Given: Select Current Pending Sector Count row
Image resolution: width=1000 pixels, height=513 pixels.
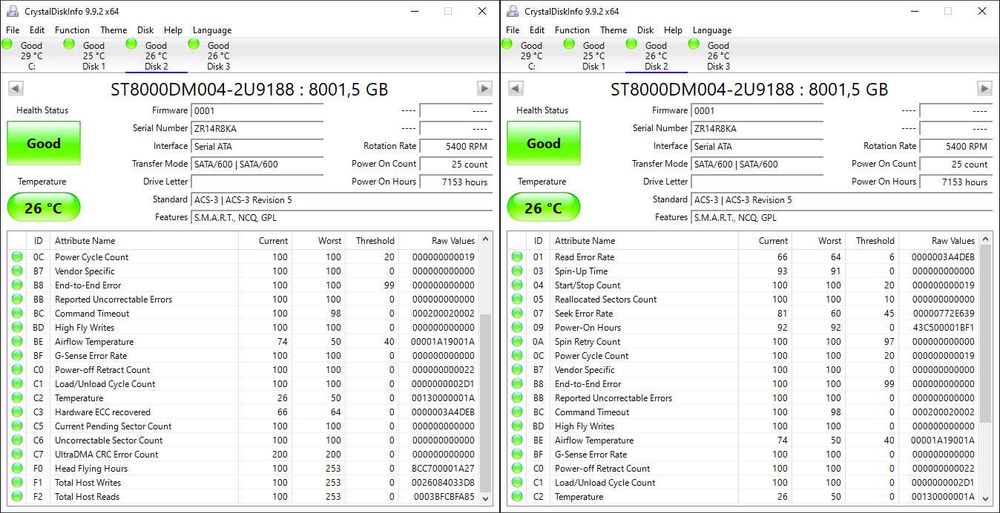Looking at the screenshot, I should point(243,426).
